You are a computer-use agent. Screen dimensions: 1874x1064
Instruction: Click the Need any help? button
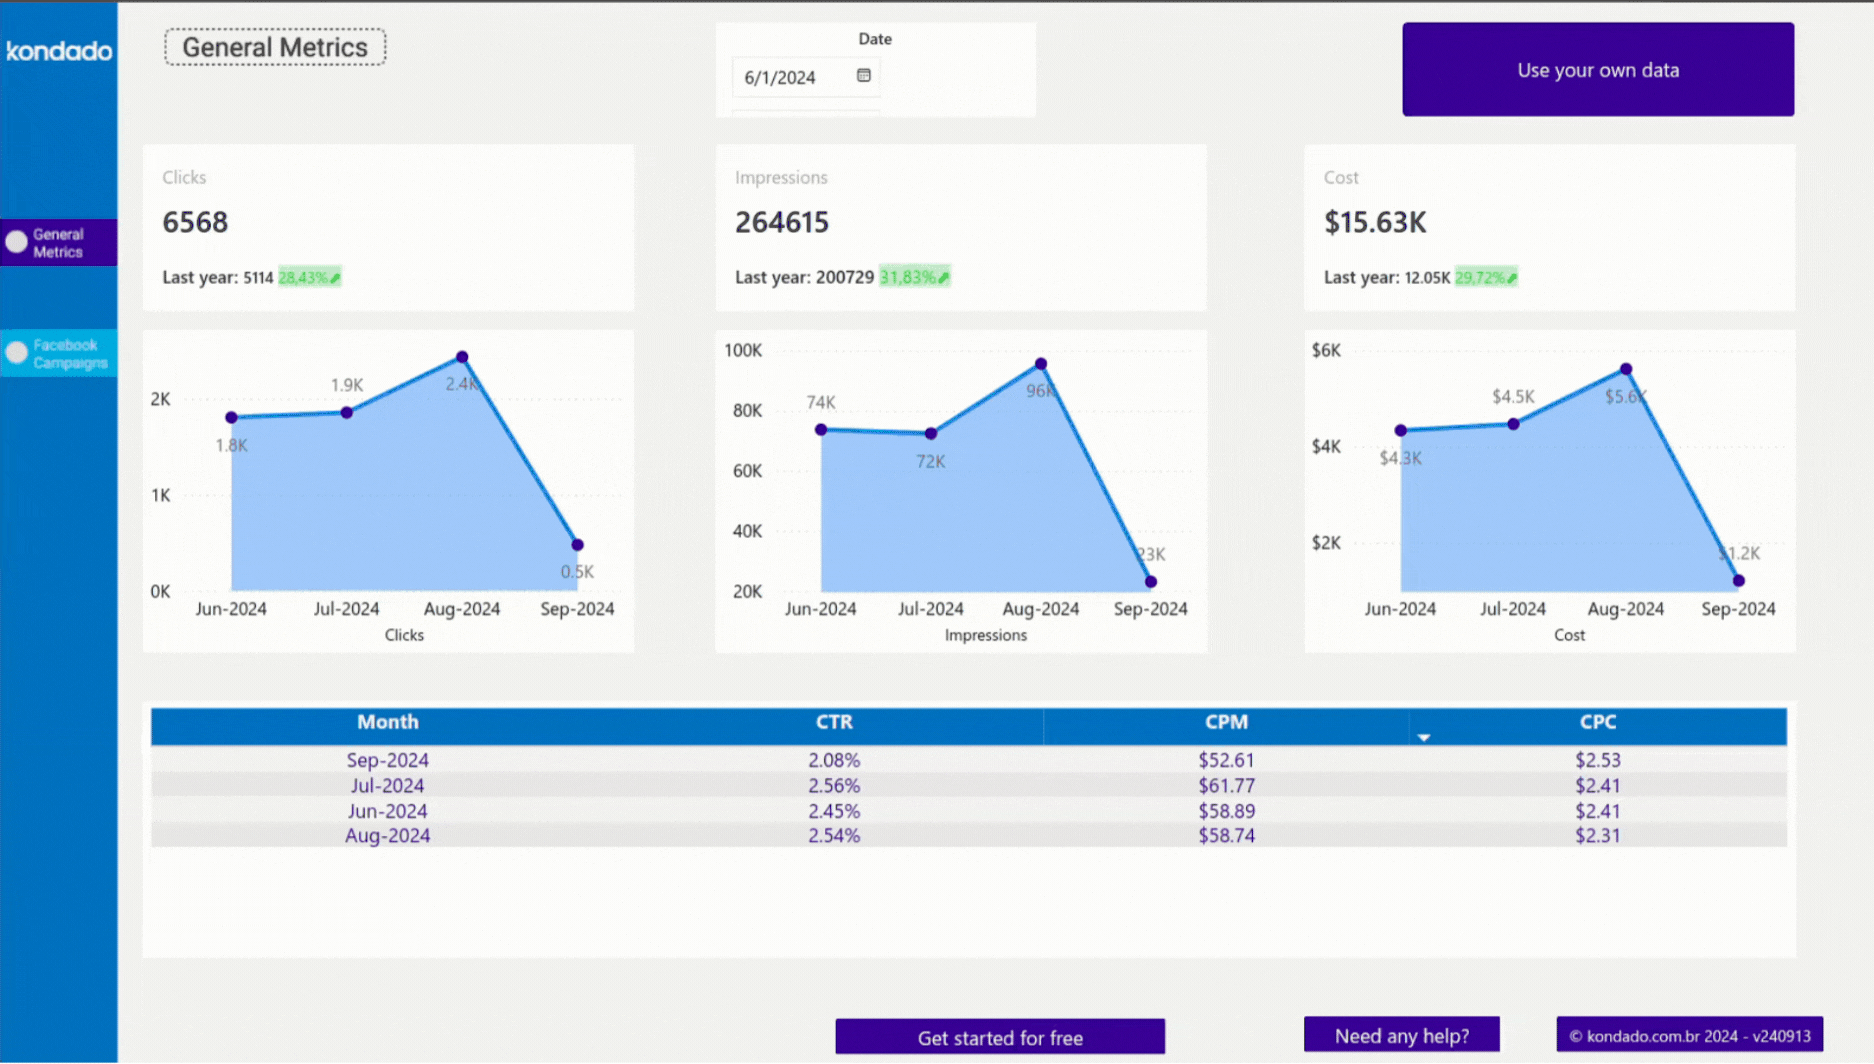1402,1034
